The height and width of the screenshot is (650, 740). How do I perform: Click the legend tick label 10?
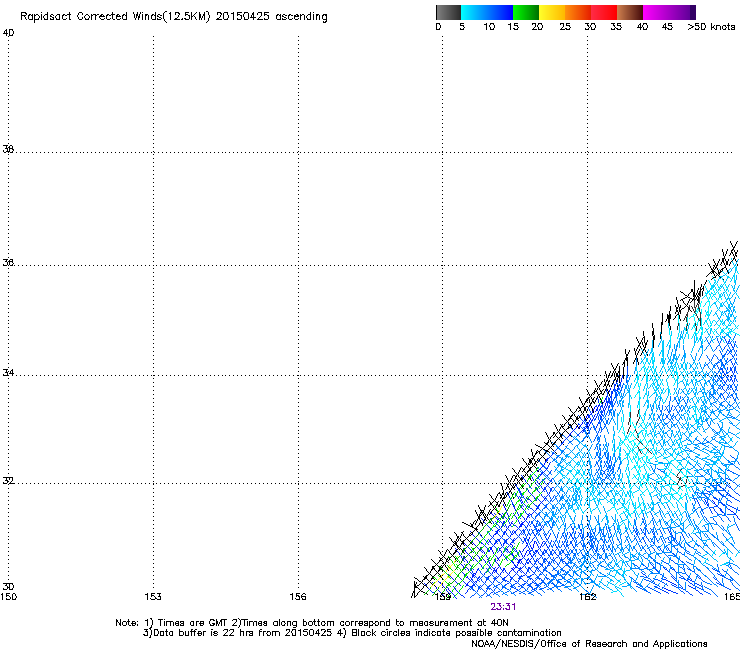point(489,27)
